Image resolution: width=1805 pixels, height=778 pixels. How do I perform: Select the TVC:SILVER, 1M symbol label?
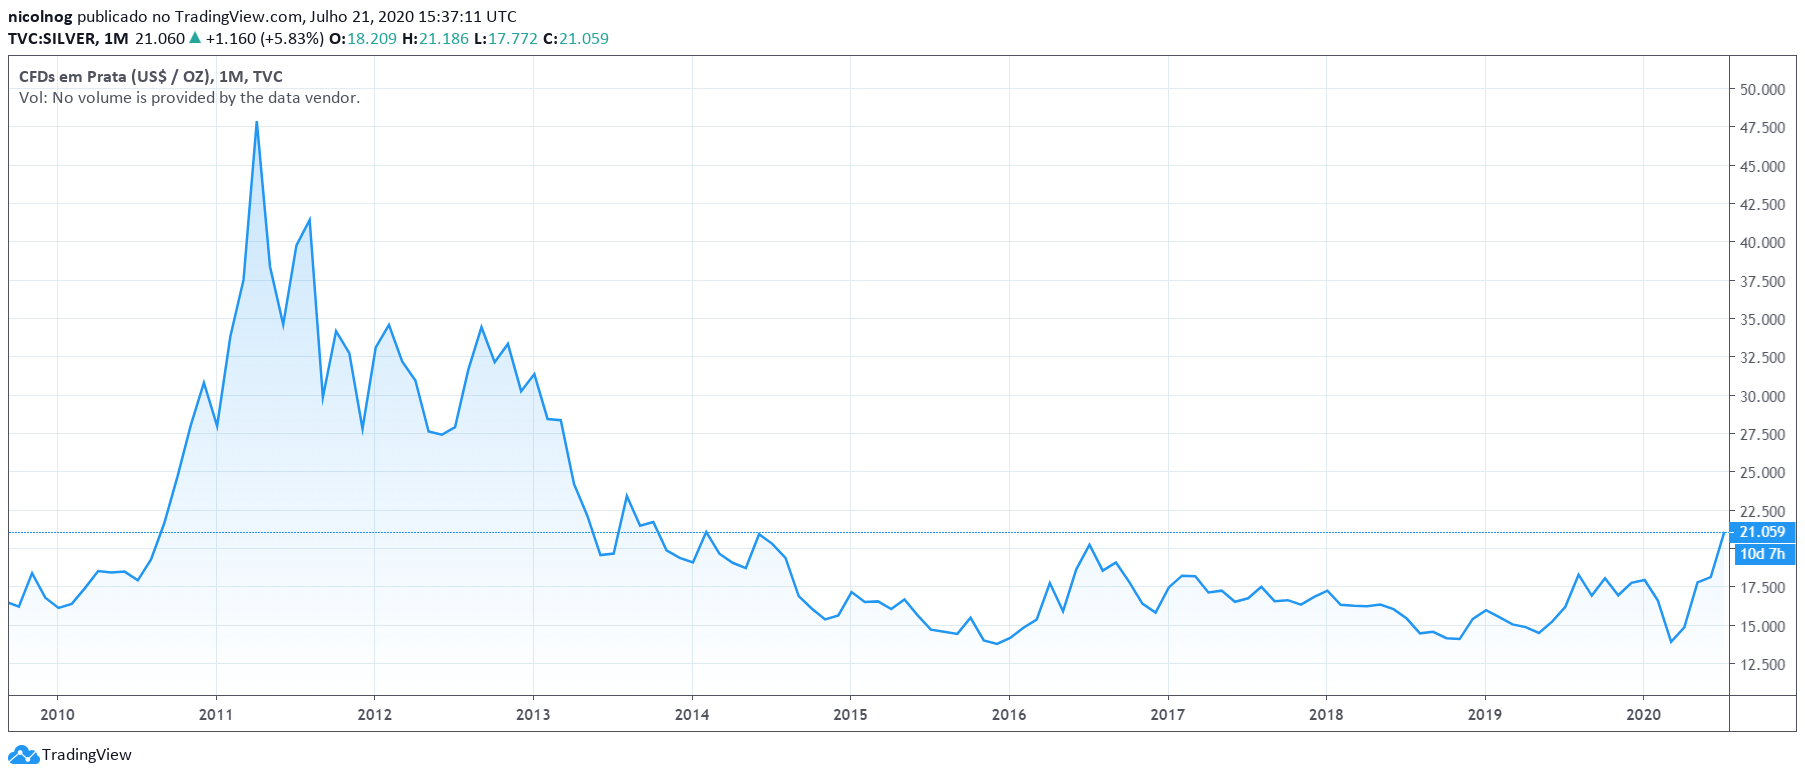[68, 39]
